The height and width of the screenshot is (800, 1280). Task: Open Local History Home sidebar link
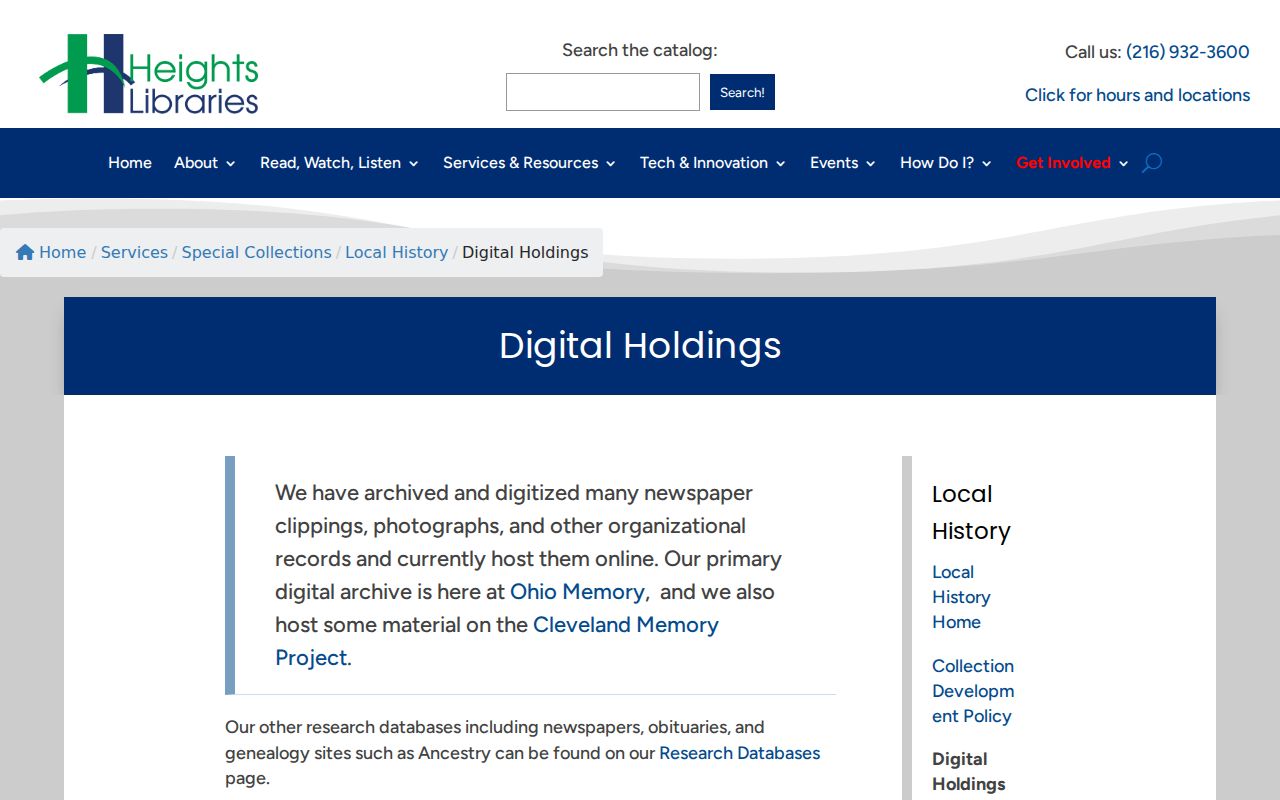[x=961, y=597]
